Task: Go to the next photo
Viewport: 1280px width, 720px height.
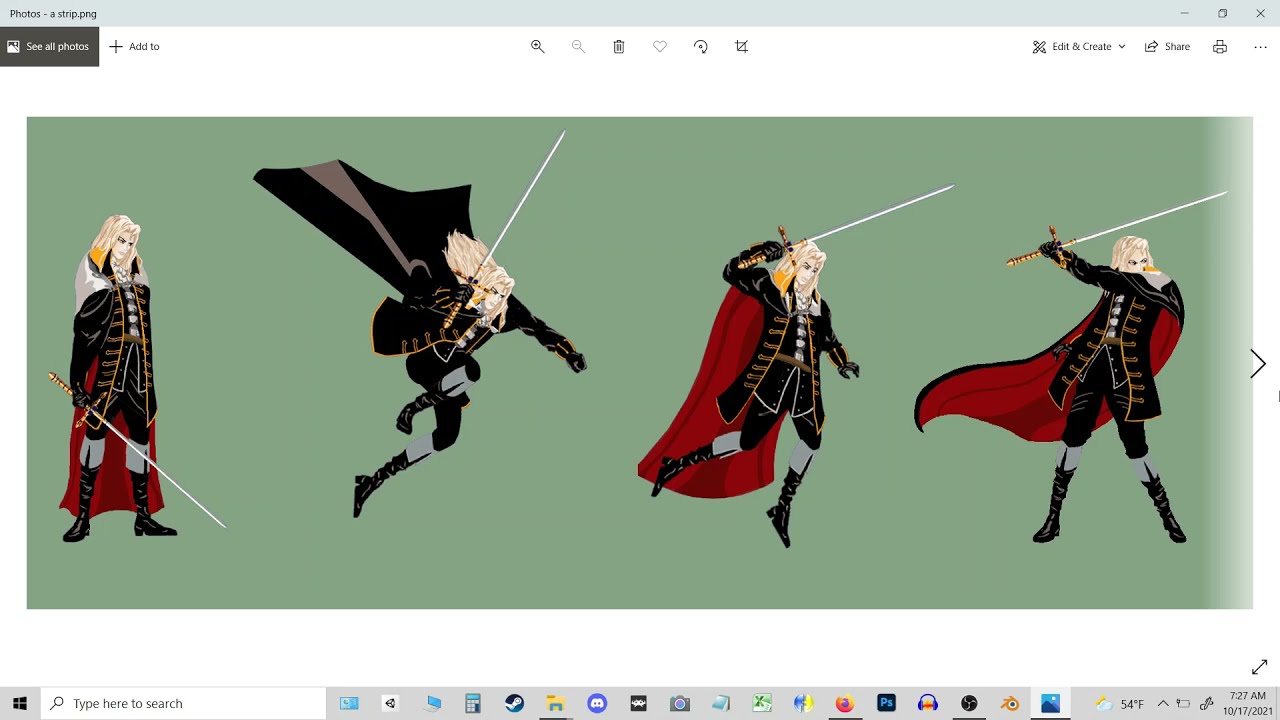Action: click(1258, 364)
